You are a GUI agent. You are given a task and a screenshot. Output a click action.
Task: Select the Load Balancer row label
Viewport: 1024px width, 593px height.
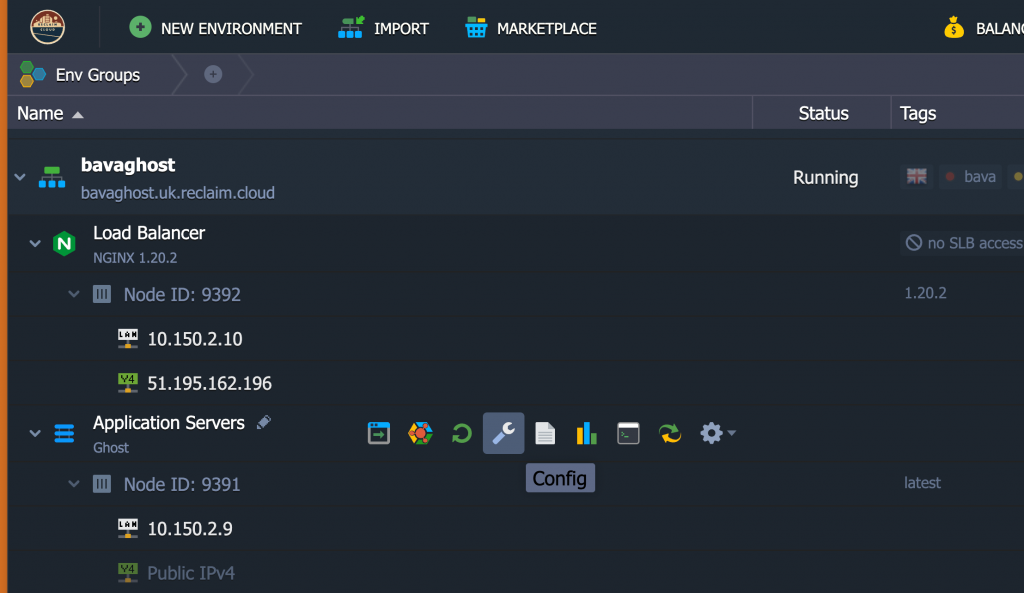click(x=149, y=232)
